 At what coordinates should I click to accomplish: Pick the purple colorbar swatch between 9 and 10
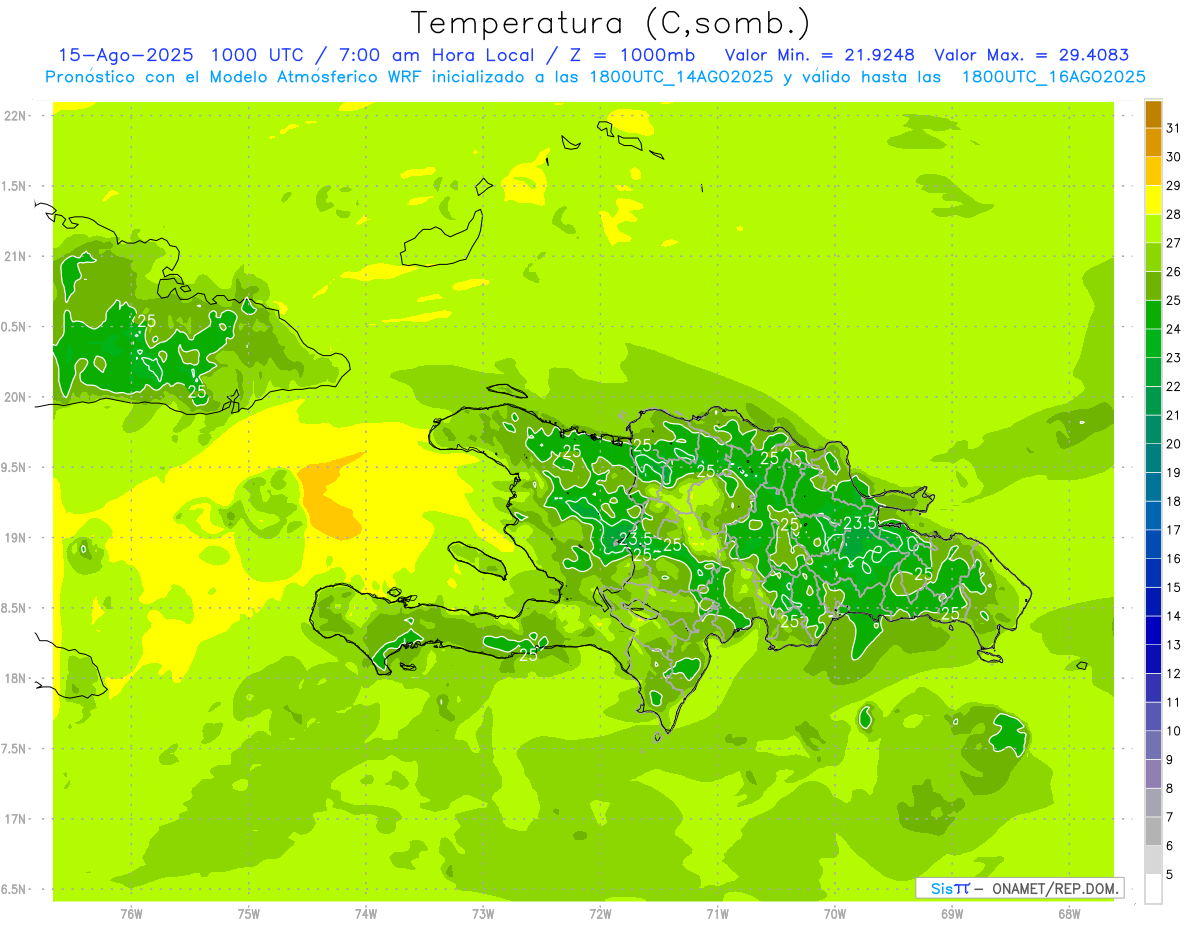coord(1153,745)
